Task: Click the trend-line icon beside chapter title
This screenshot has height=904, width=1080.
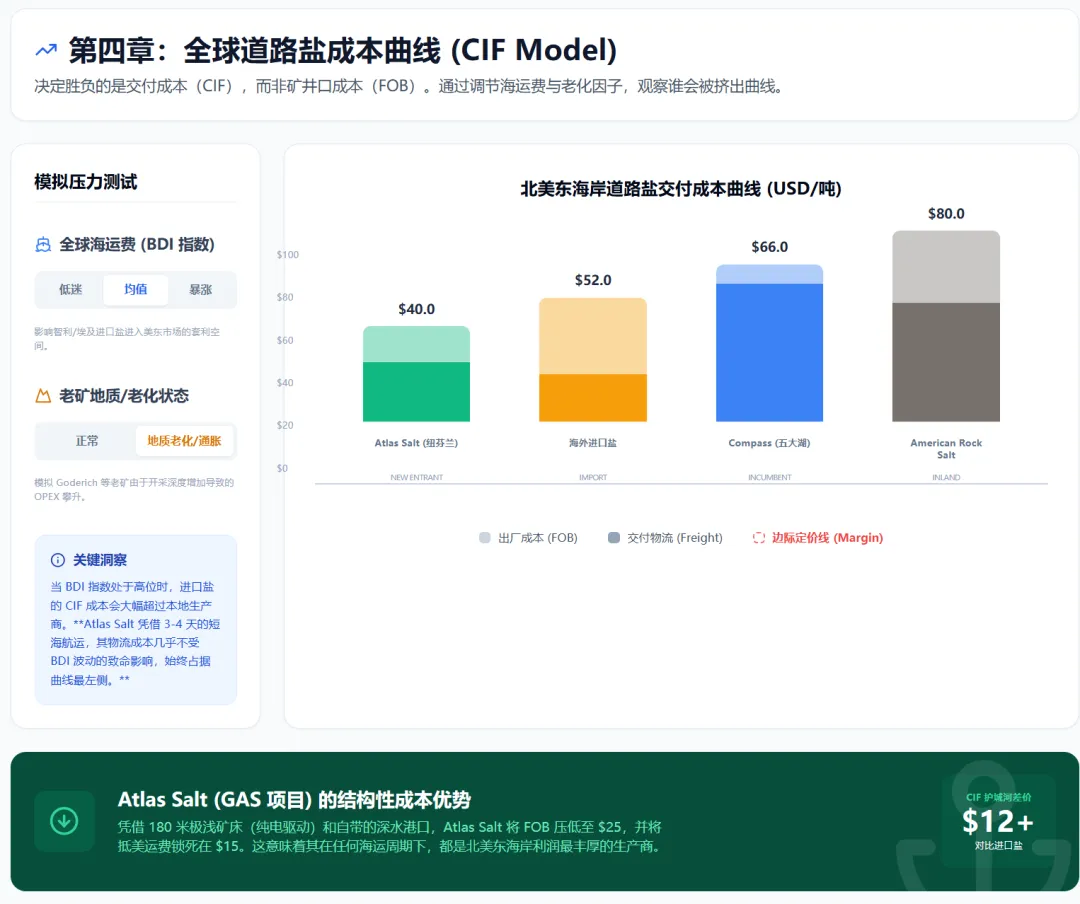Action: 46,50
